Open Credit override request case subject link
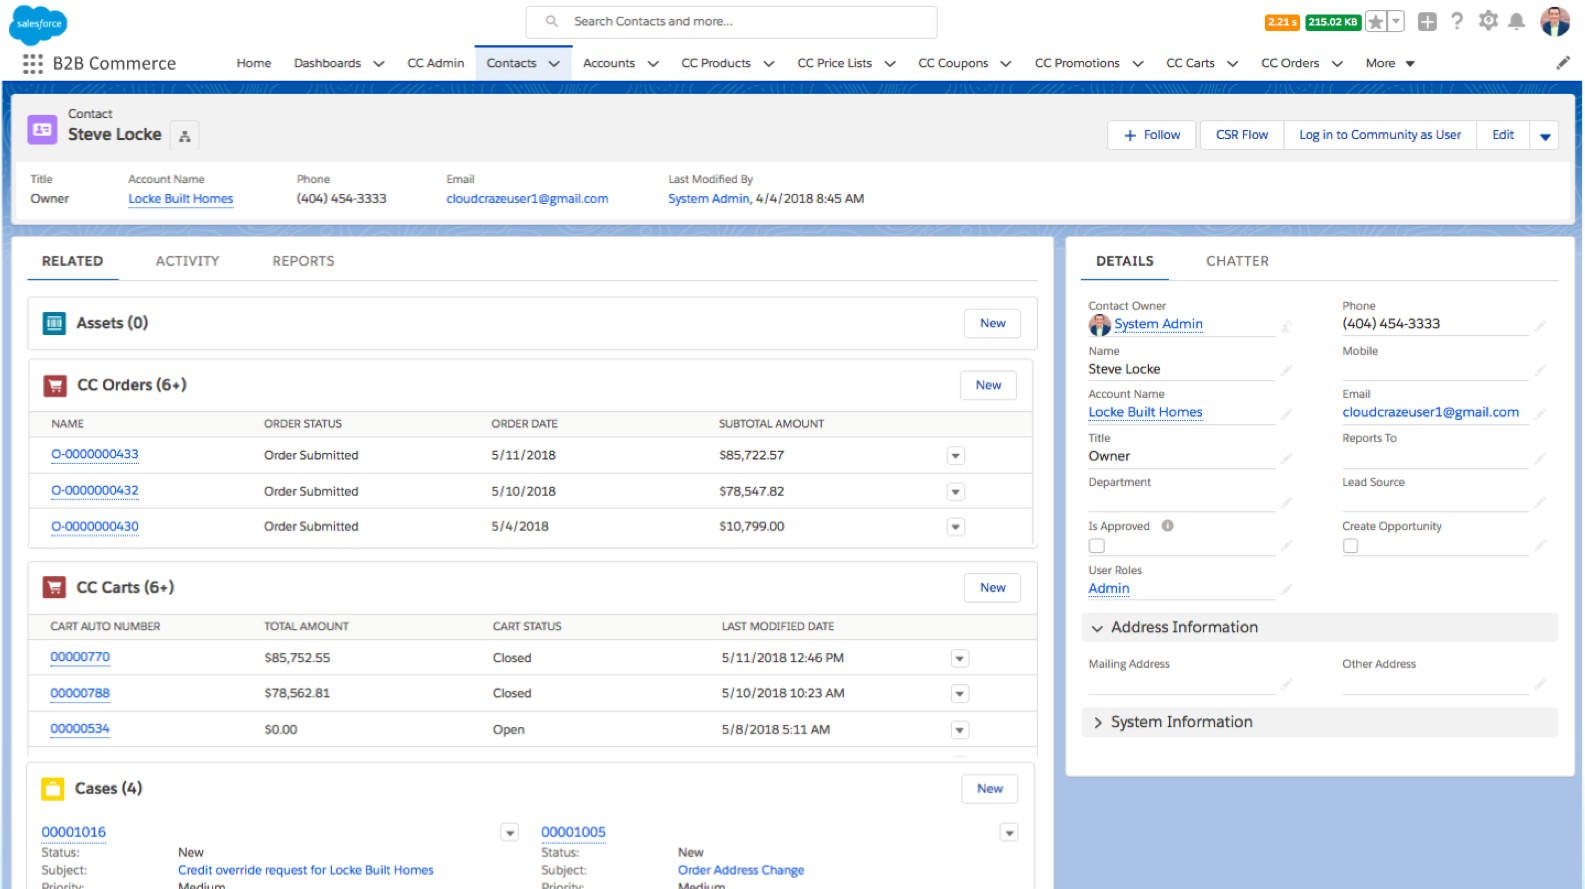This screenshot has height=889, width=1585. pyautogui.click(x=306, y=871)
